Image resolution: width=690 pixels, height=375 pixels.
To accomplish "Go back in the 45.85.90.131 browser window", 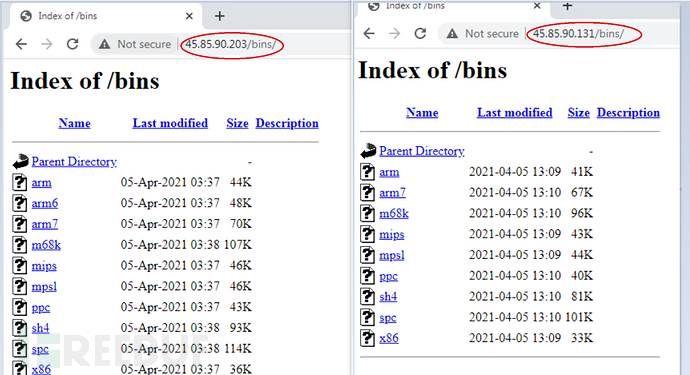I will click(369, 33).
